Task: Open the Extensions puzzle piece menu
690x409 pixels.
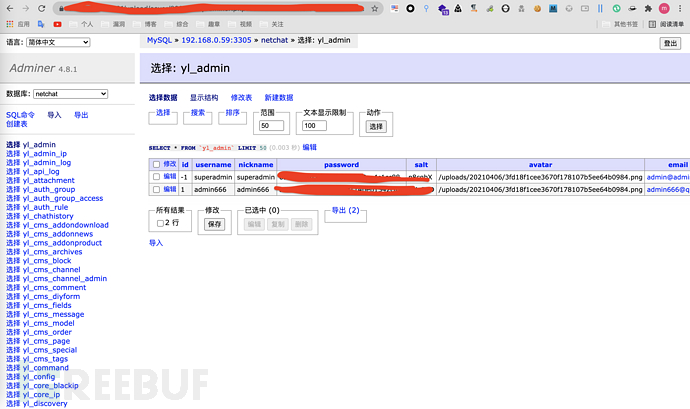Action: click(x=648, y=8)
